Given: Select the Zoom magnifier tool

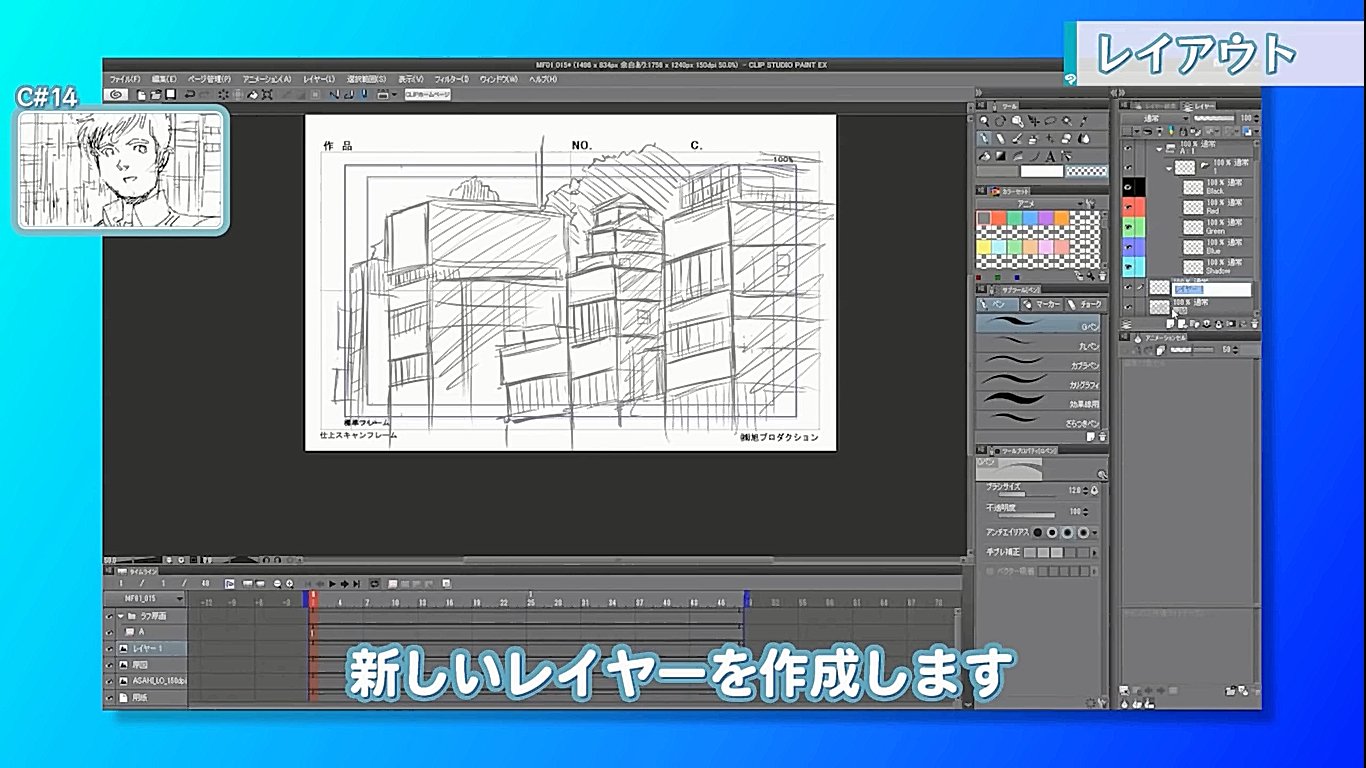Looking at the screenshot, I should click(986, 121).
